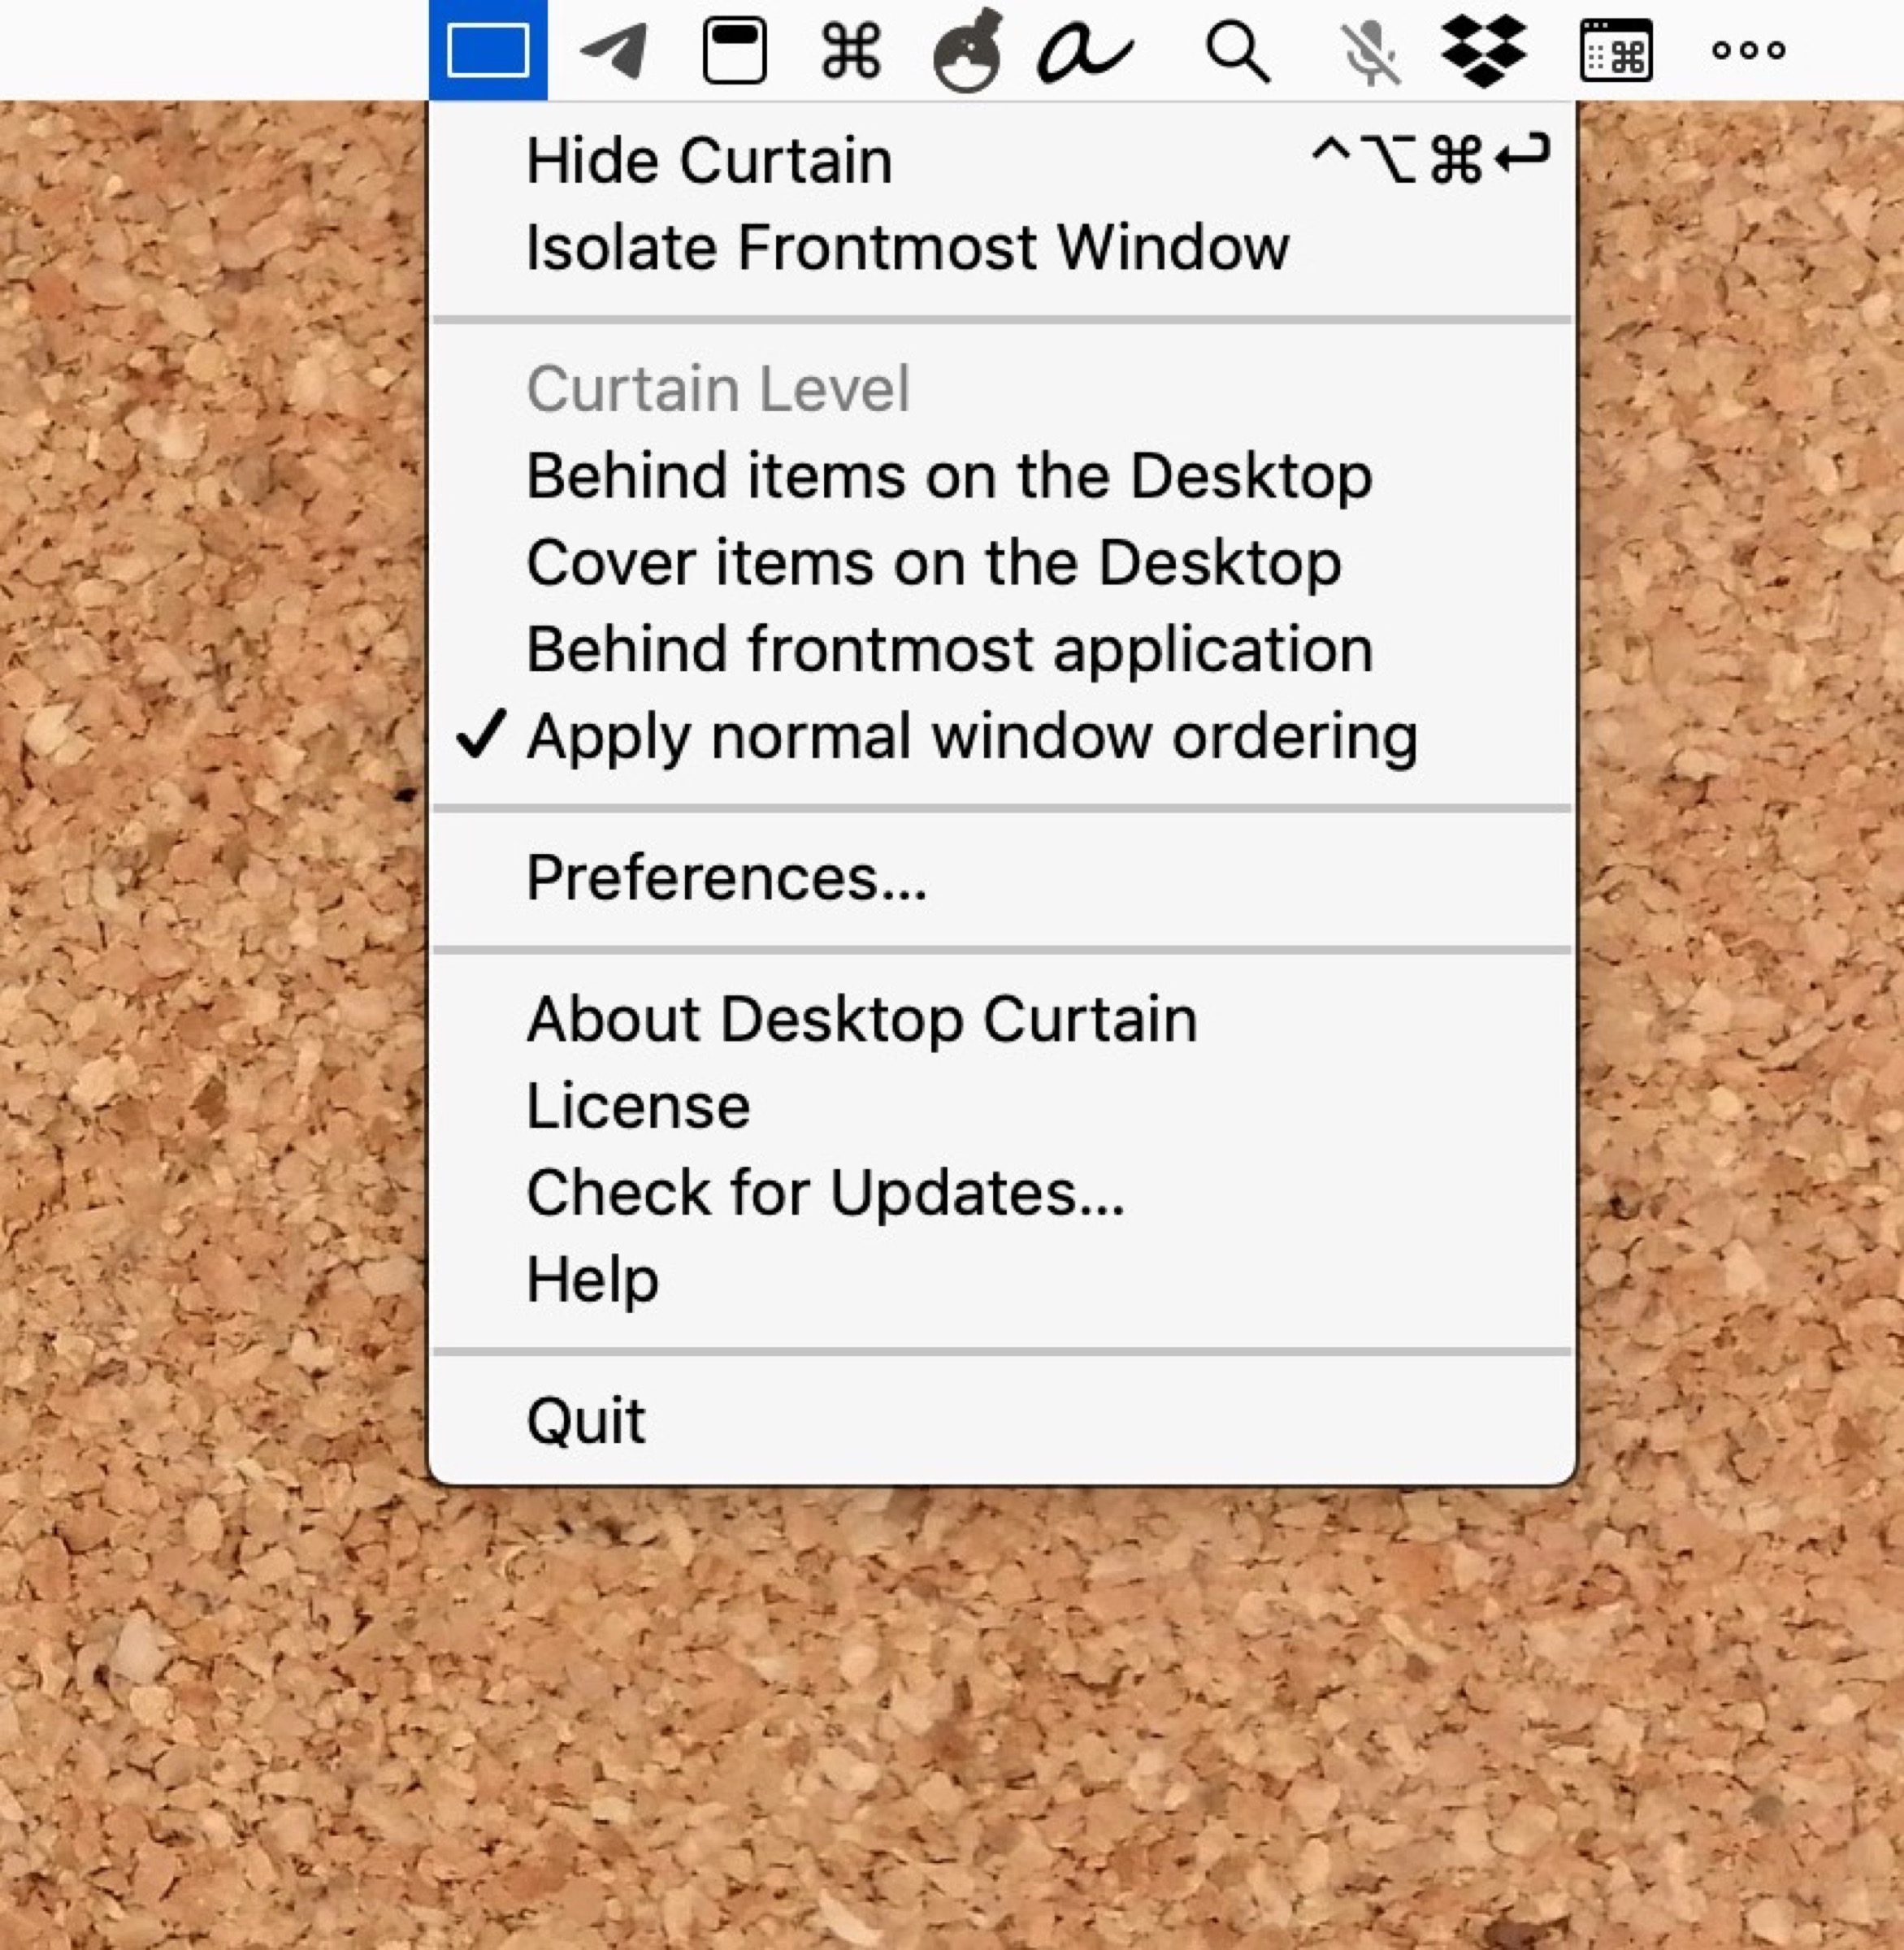
Task: Toggle checked Apply normal window ordering
Action: pyautogui.click(x=971, y=737)
